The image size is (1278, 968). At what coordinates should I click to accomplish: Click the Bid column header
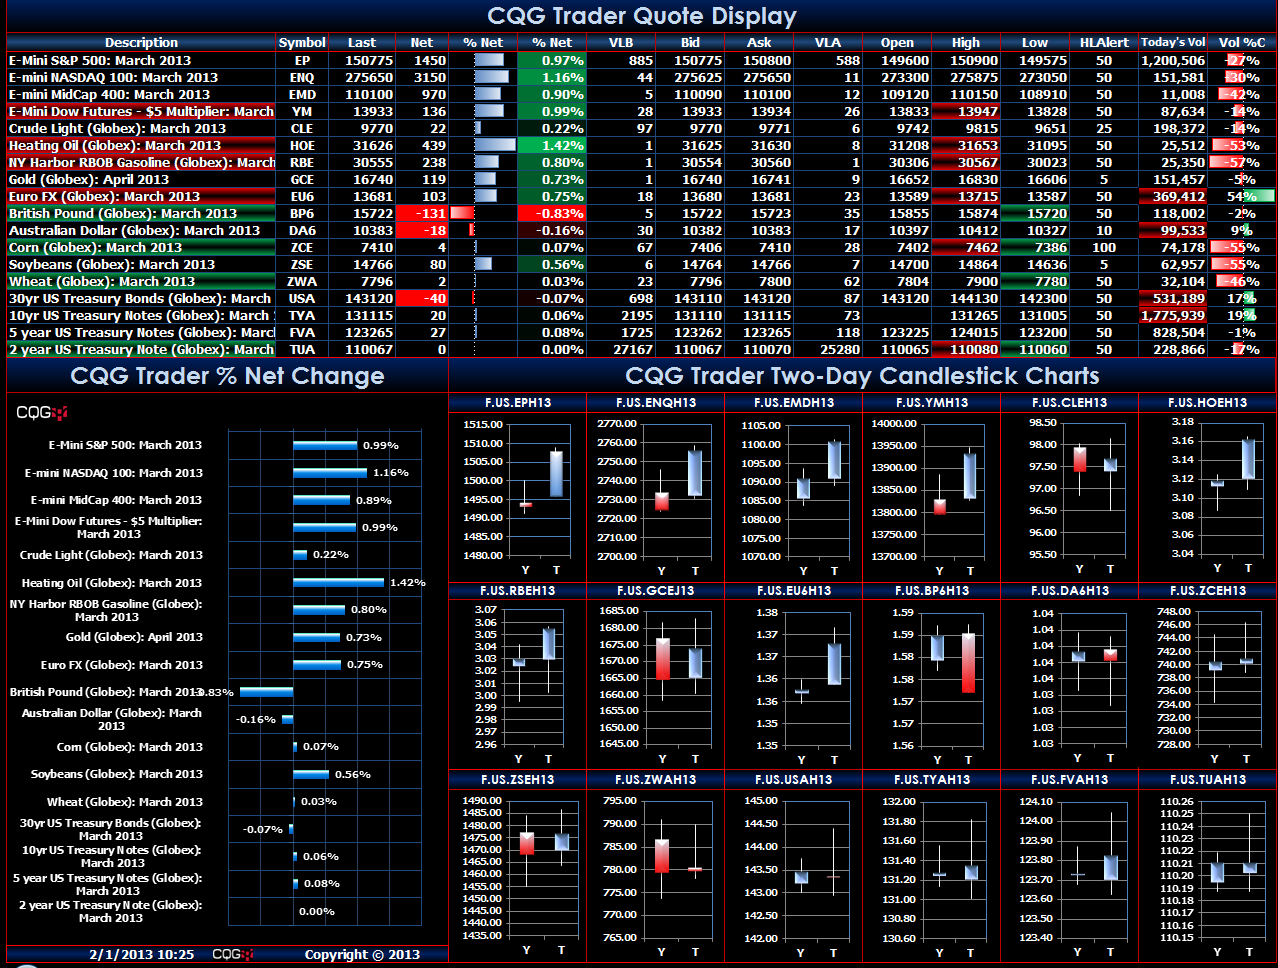point(690,42)
